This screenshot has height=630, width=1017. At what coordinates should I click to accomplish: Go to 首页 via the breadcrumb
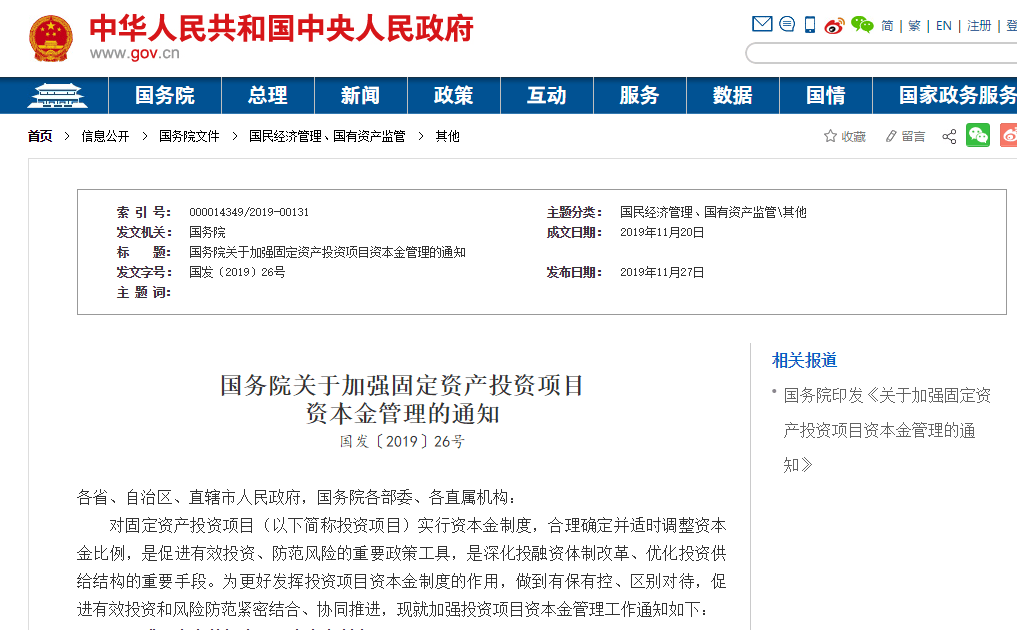point(40,135)
